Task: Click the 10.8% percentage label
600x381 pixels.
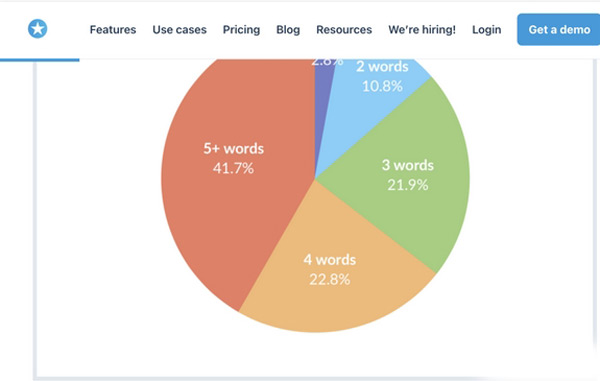Action: 382,86
